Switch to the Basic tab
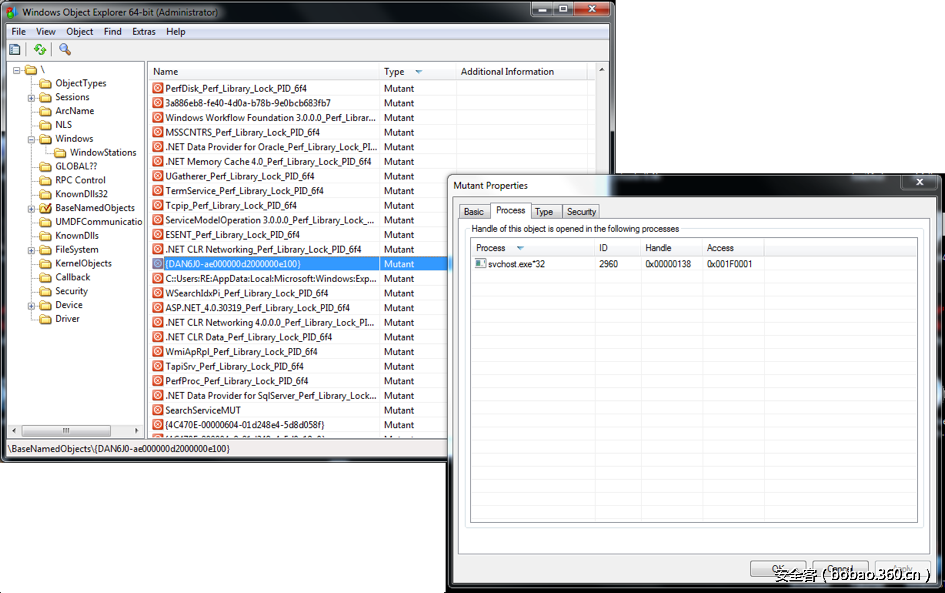 click(475, 211)
